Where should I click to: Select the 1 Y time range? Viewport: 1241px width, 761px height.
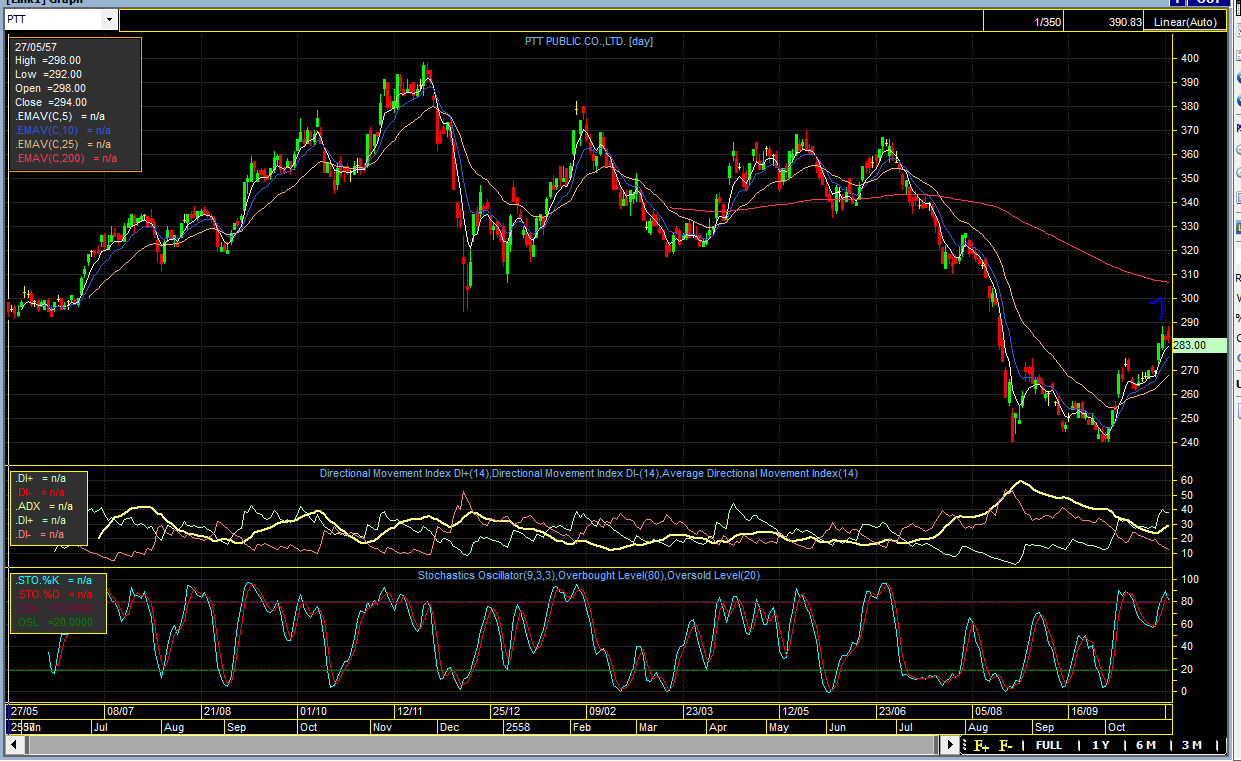(1100, 745)
